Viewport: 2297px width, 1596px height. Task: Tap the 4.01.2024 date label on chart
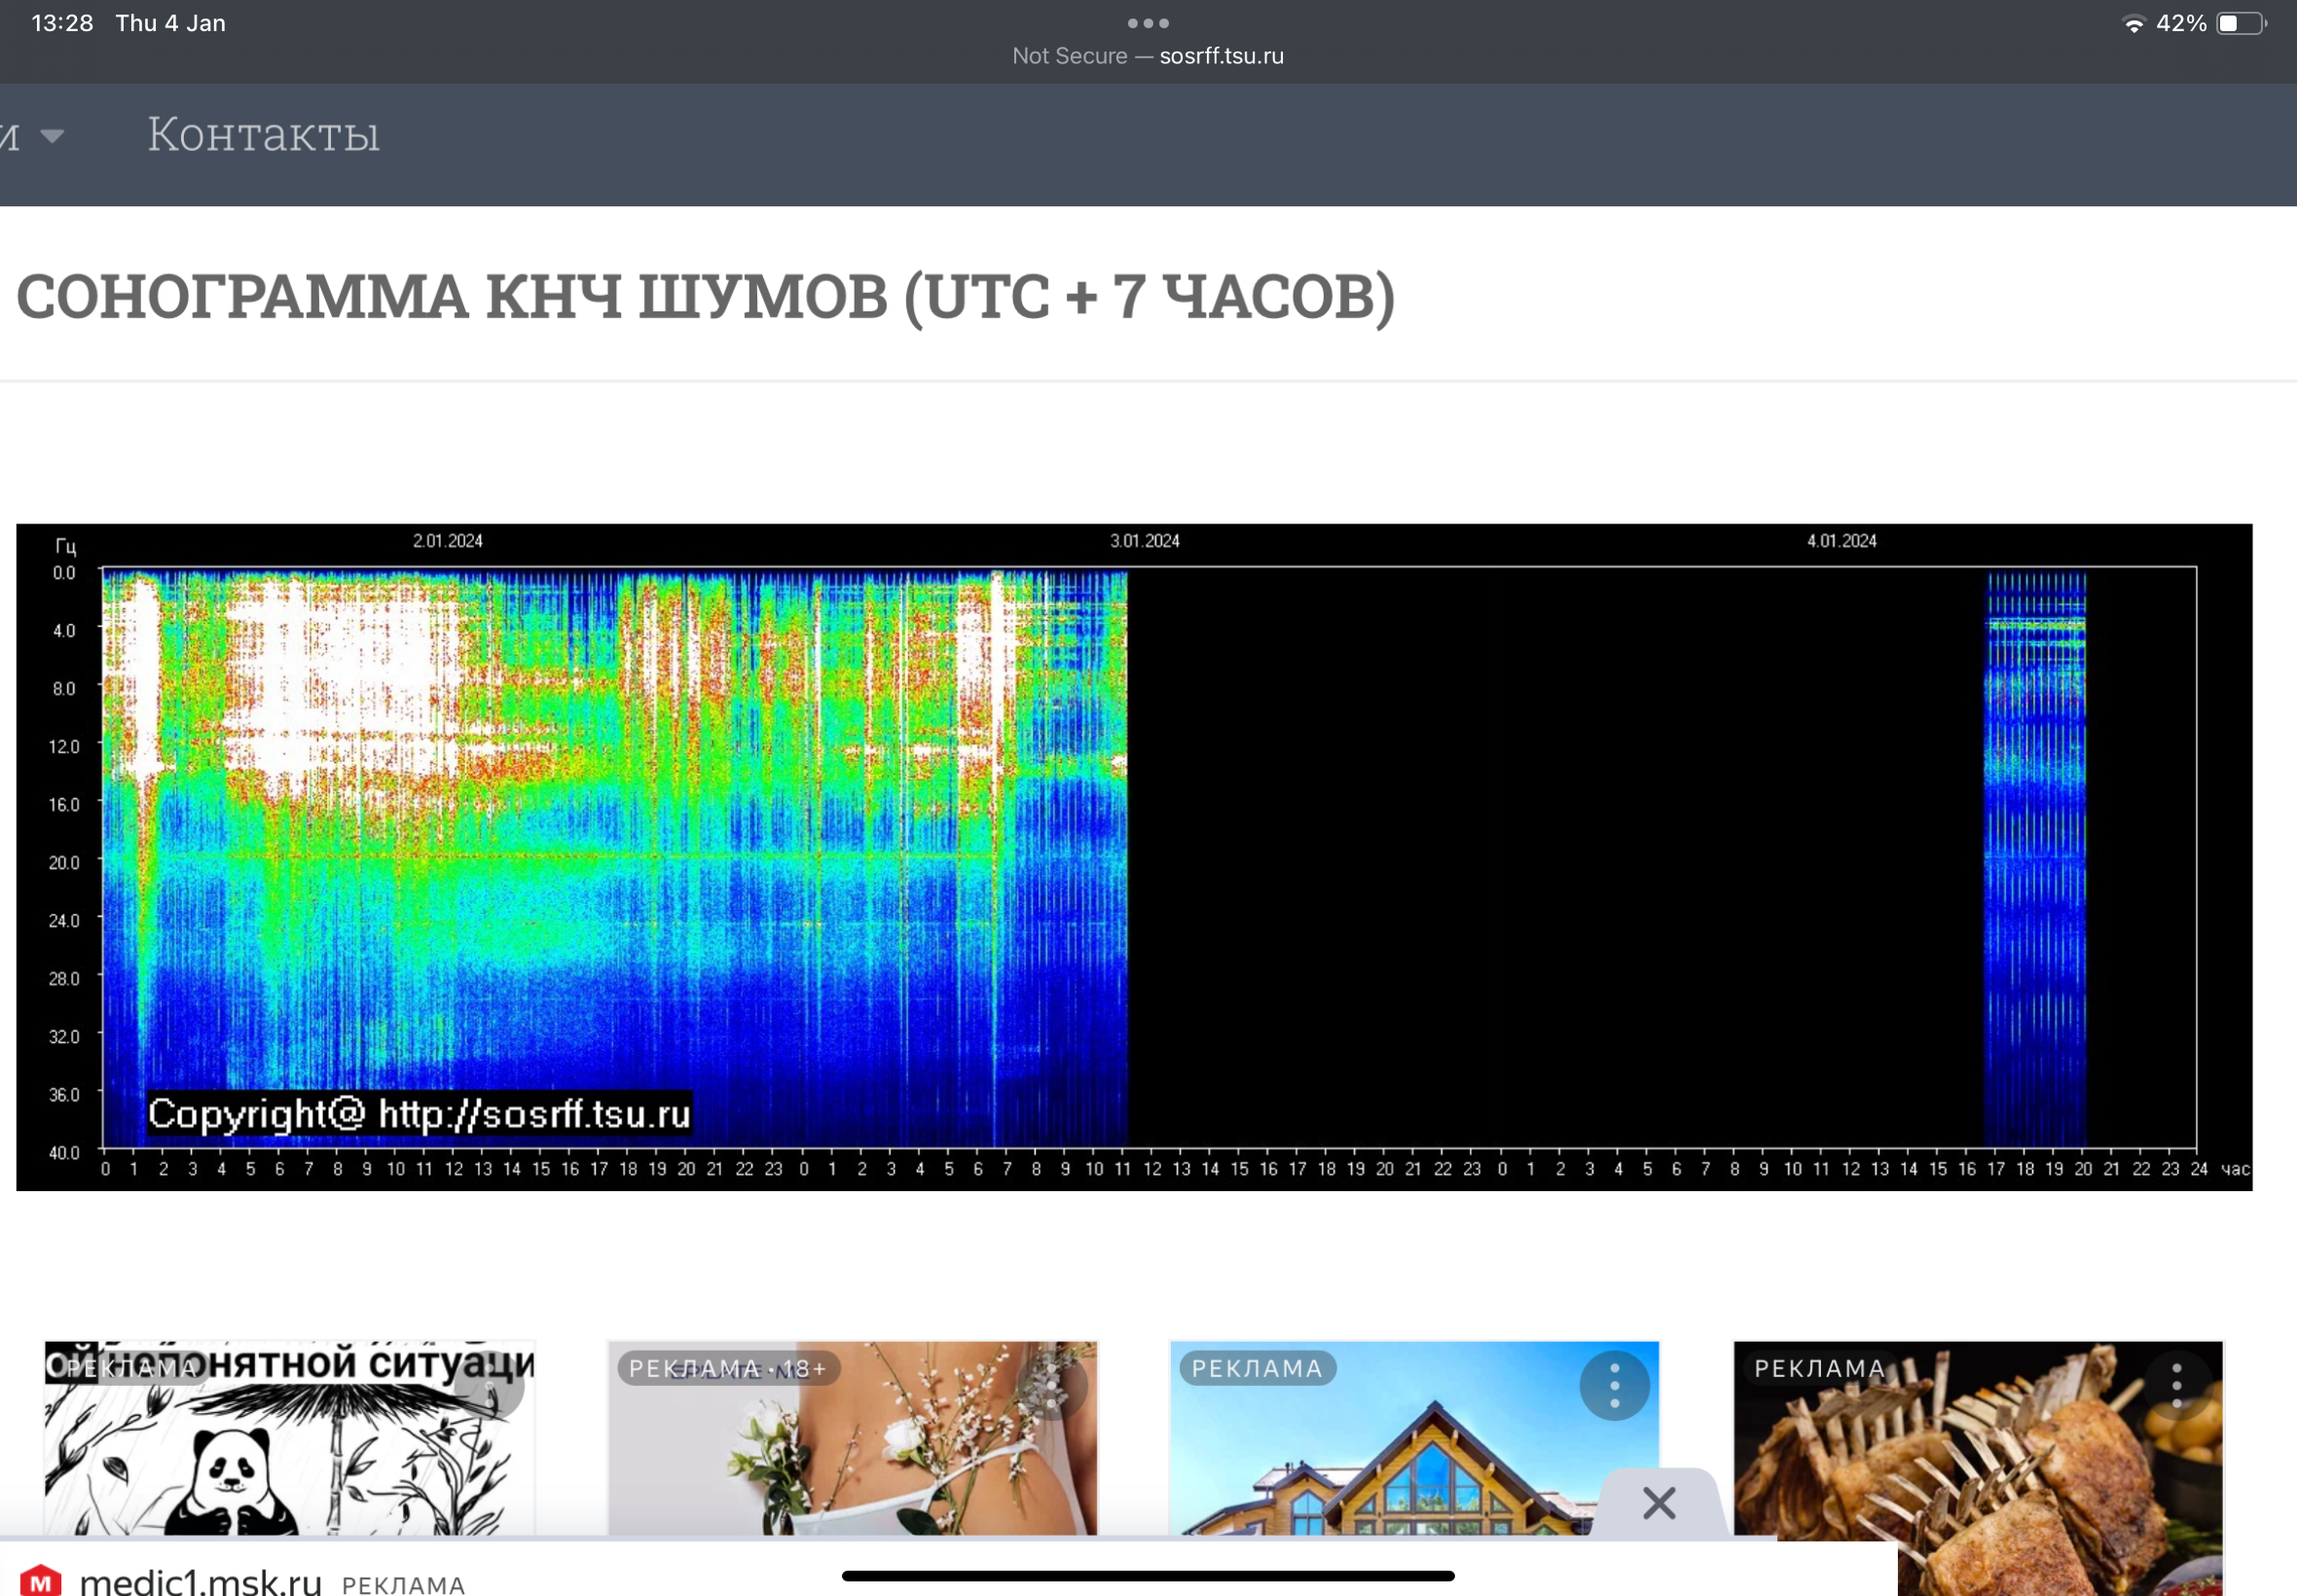click(x=1841, y=541)
